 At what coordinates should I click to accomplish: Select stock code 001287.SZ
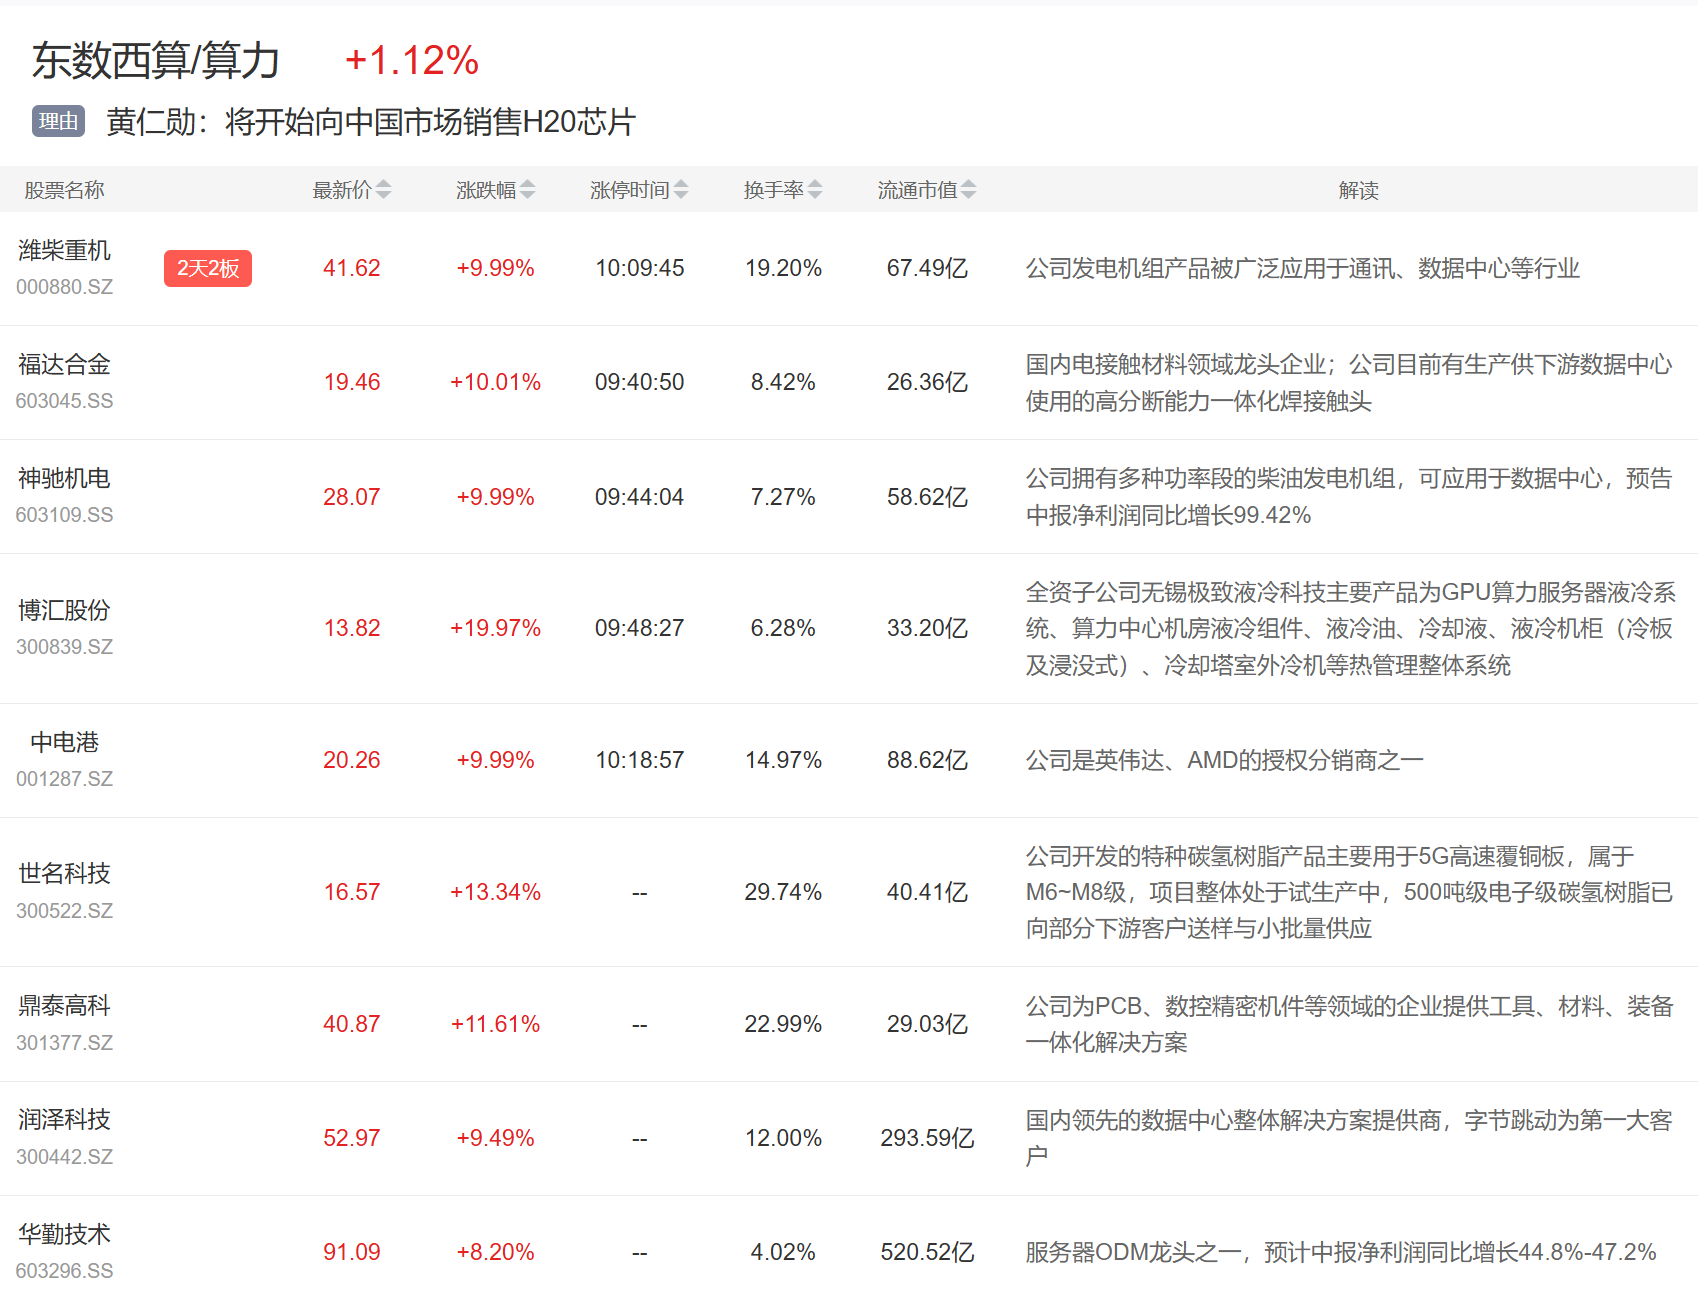(x=64, y=779)
